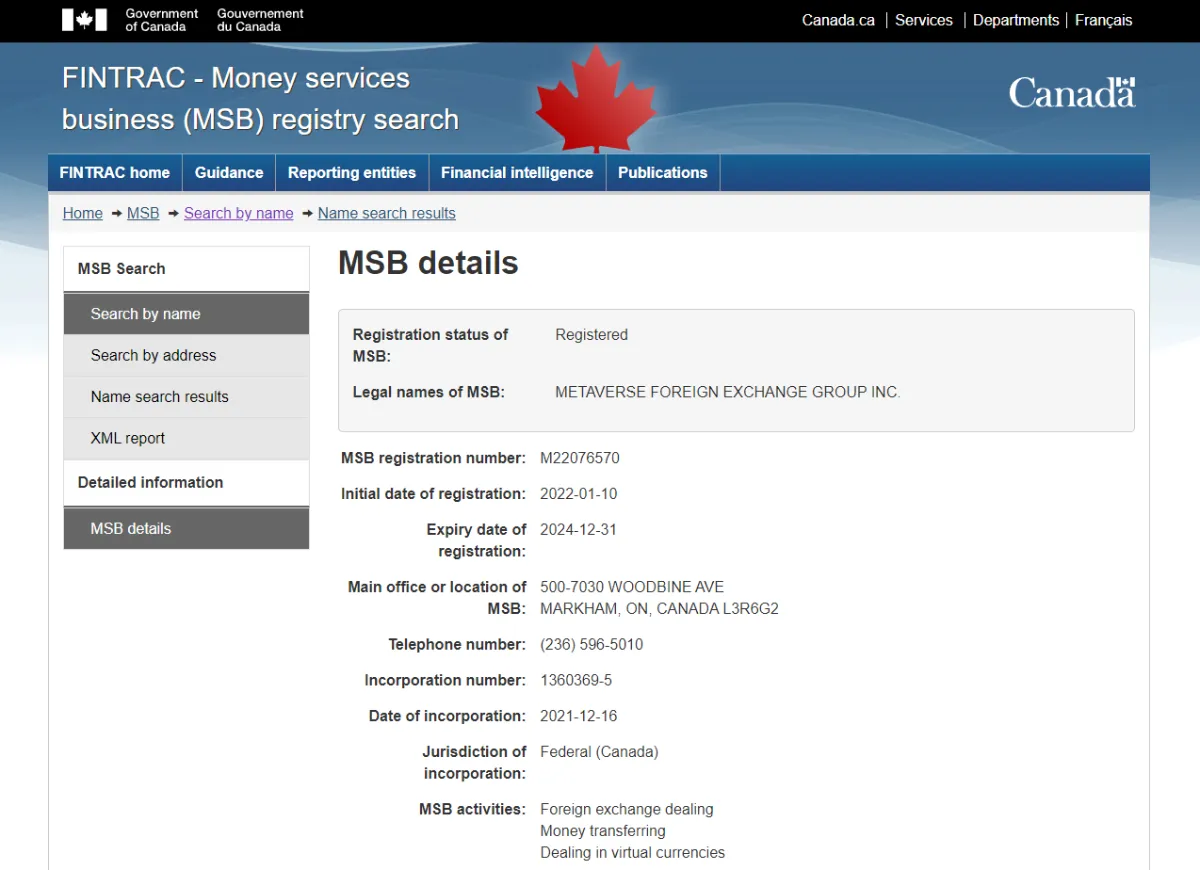This screenshot has width=1200, height=870.
Task: Click the Registered status value
Action: 592,335
